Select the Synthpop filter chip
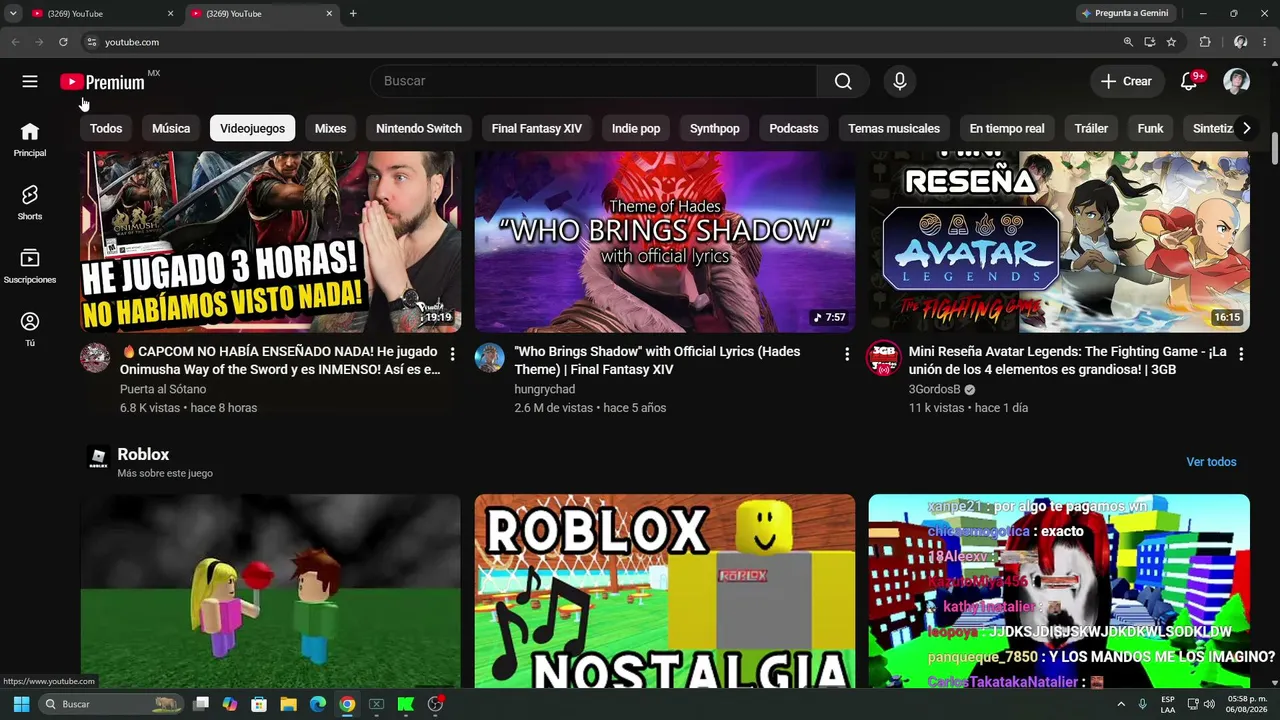Viewport: 1280px width, 720px height. pos(715,128)
